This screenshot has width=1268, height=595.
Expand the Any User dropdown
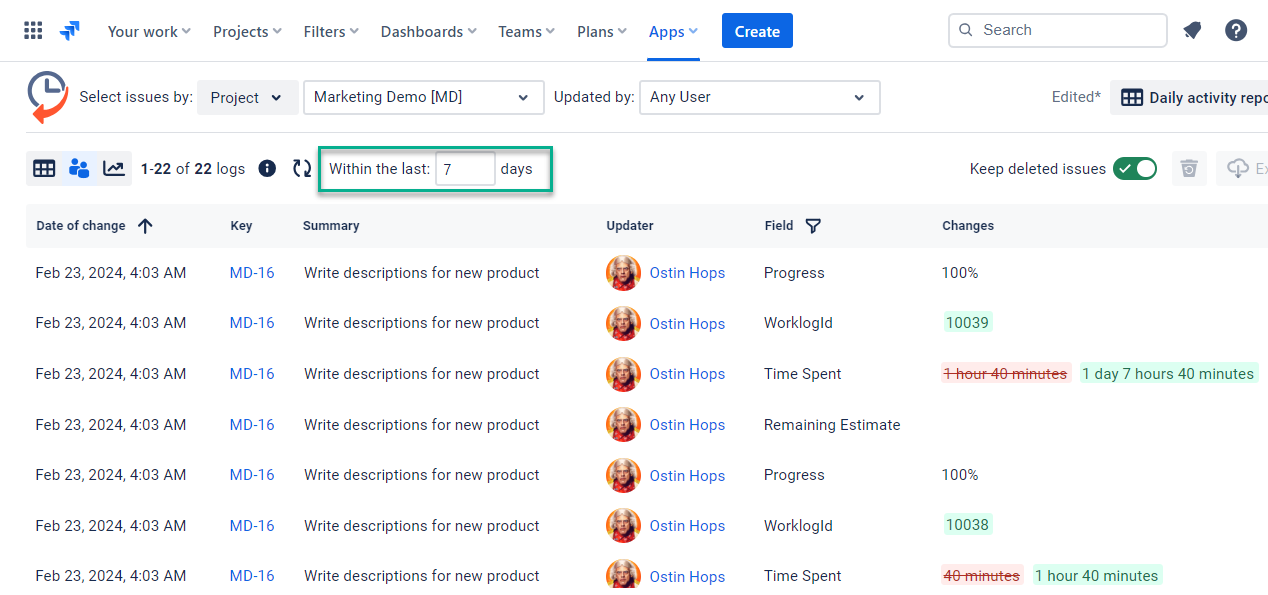click(759, 98)
